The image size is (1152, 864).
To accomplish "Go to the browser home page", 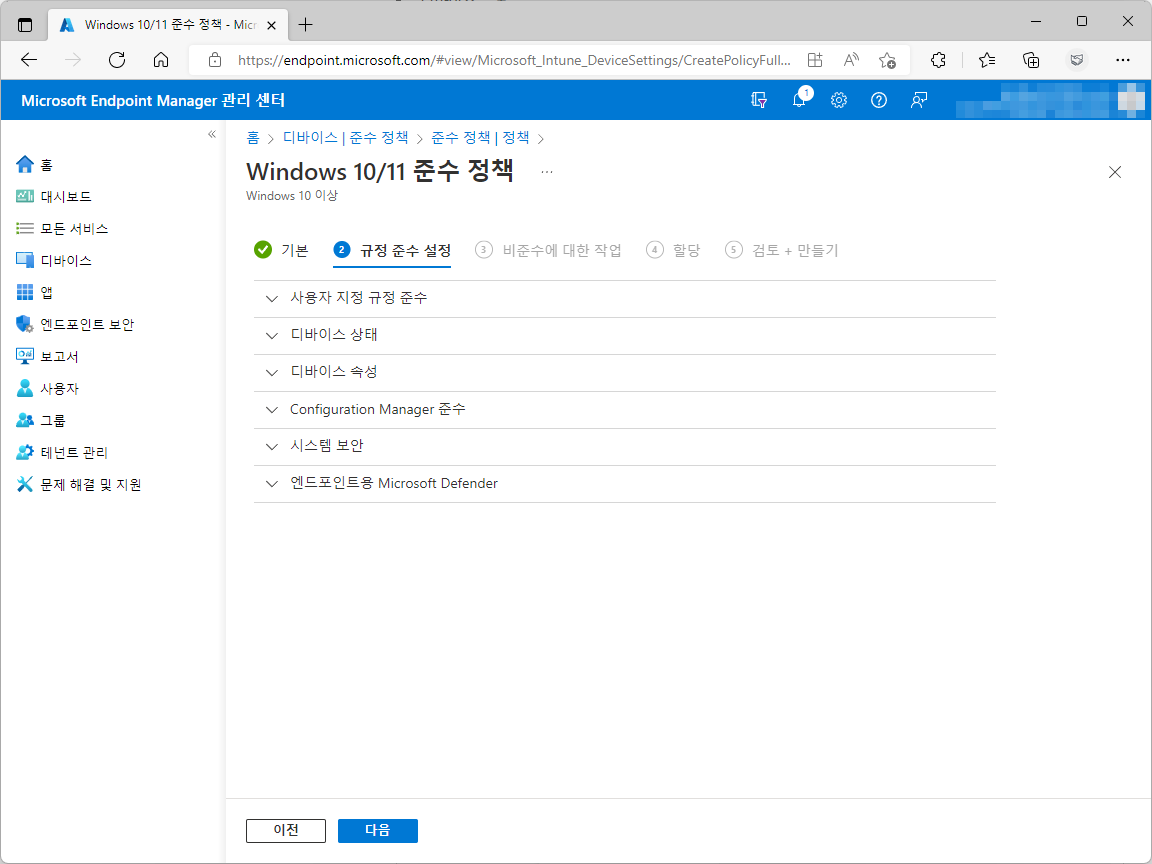I will click(x=161, y=60).
